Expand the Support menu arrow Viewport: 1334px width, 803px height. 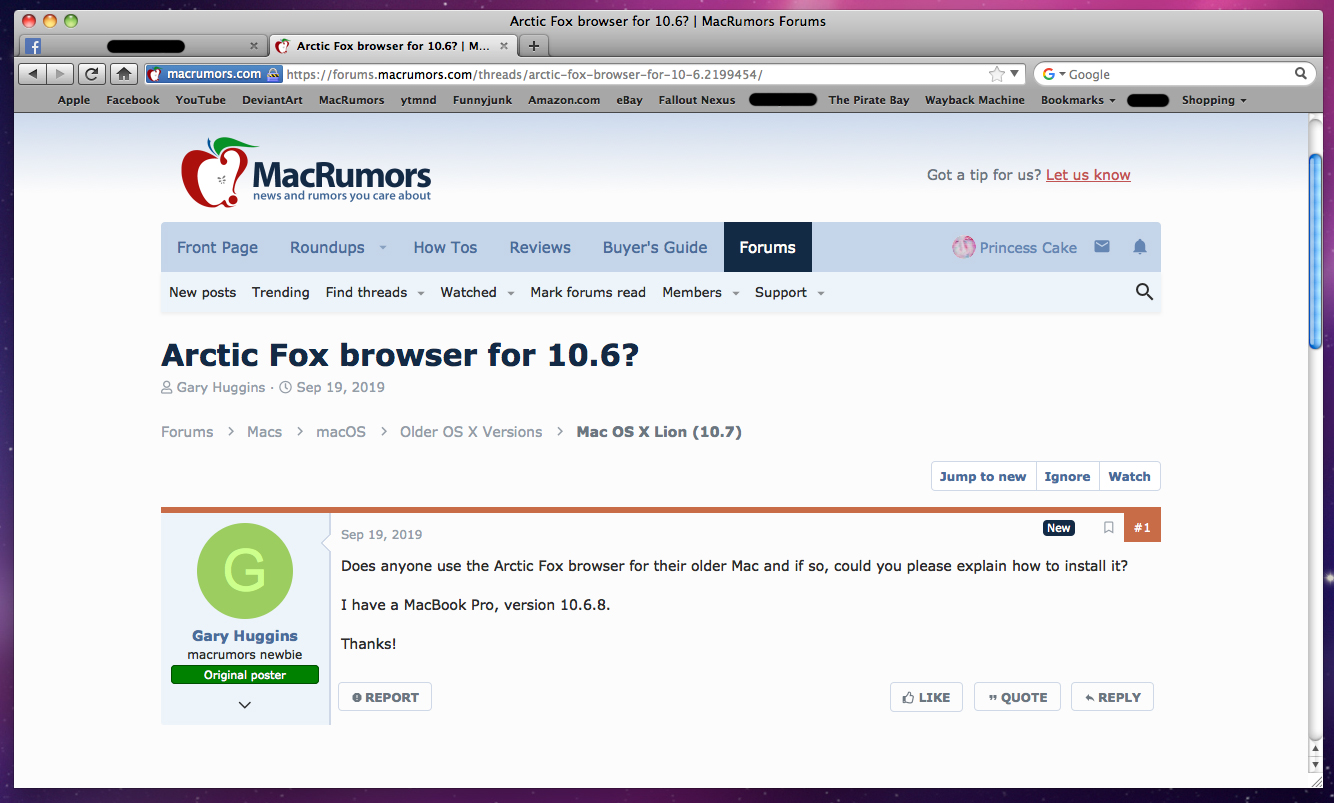(x=821, y=293)
